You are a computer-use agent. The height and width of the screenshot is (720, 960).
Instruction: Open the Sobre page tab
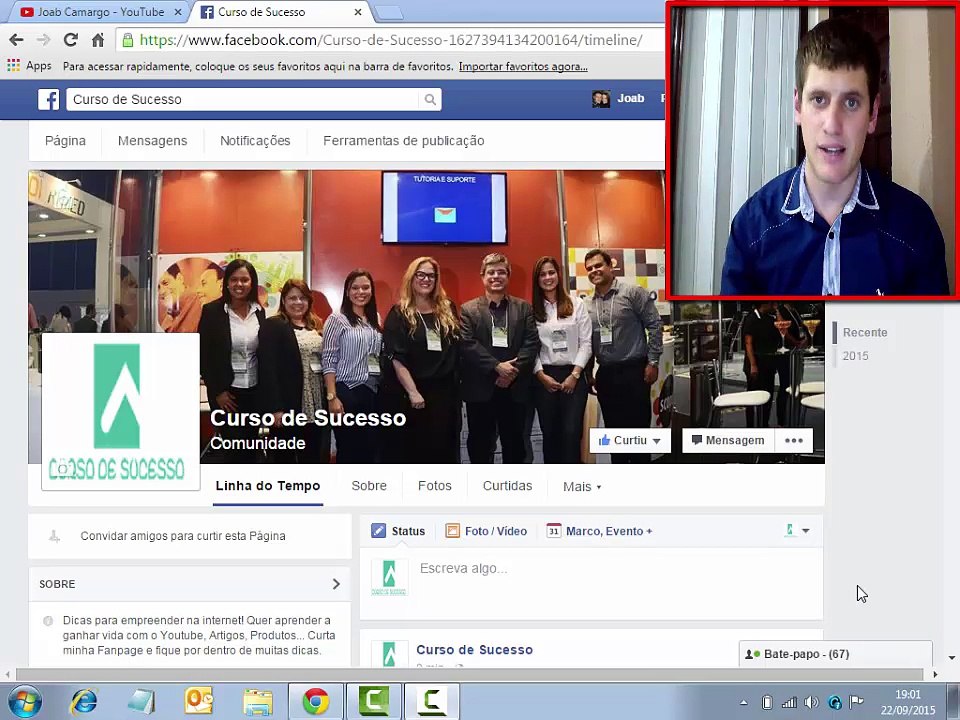click(x=369, y=486)
